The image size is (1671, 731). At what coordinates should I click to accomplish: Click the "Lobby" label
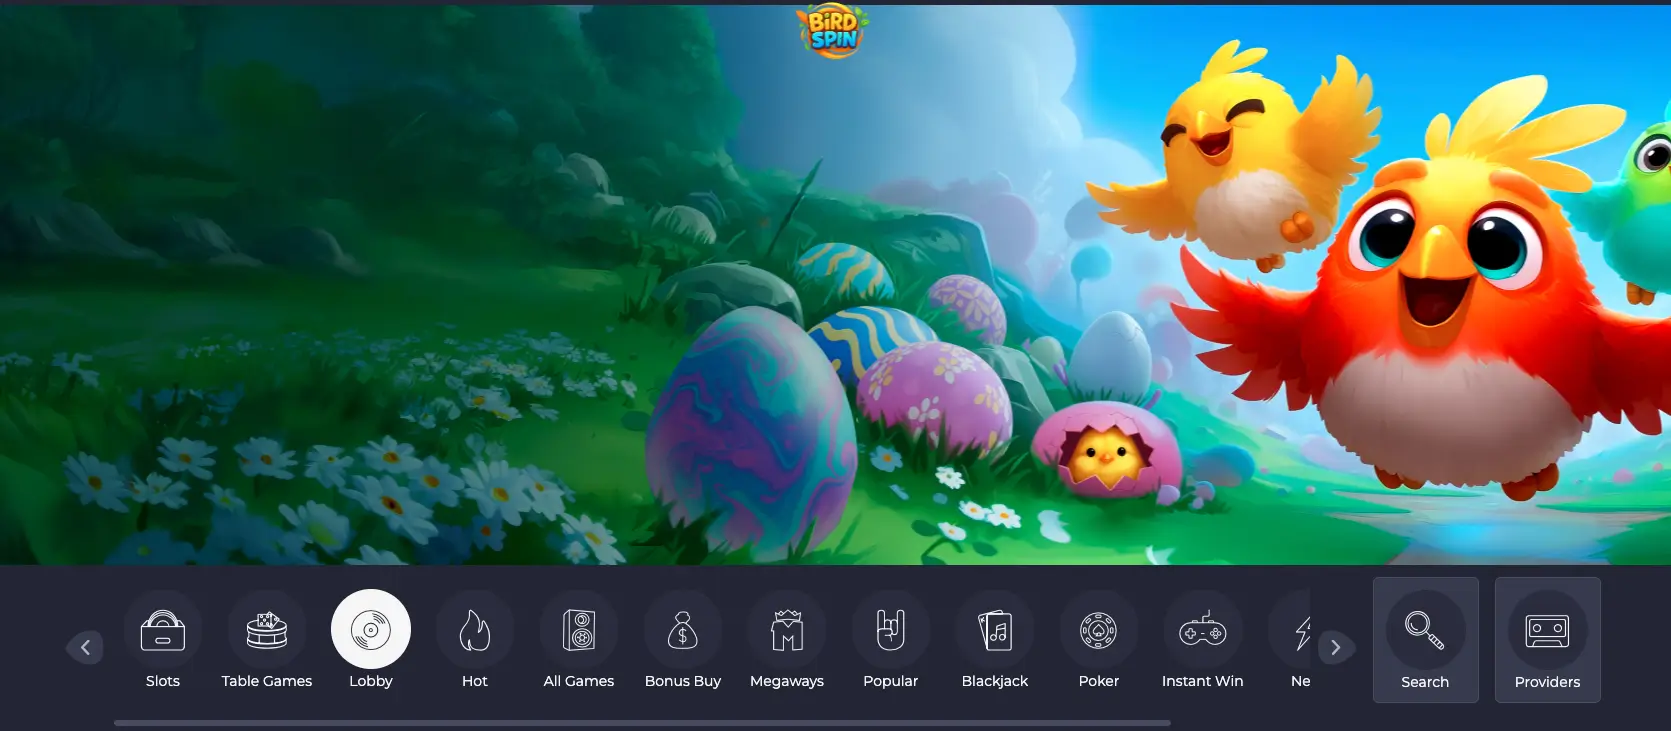click(x=371, y=681)
